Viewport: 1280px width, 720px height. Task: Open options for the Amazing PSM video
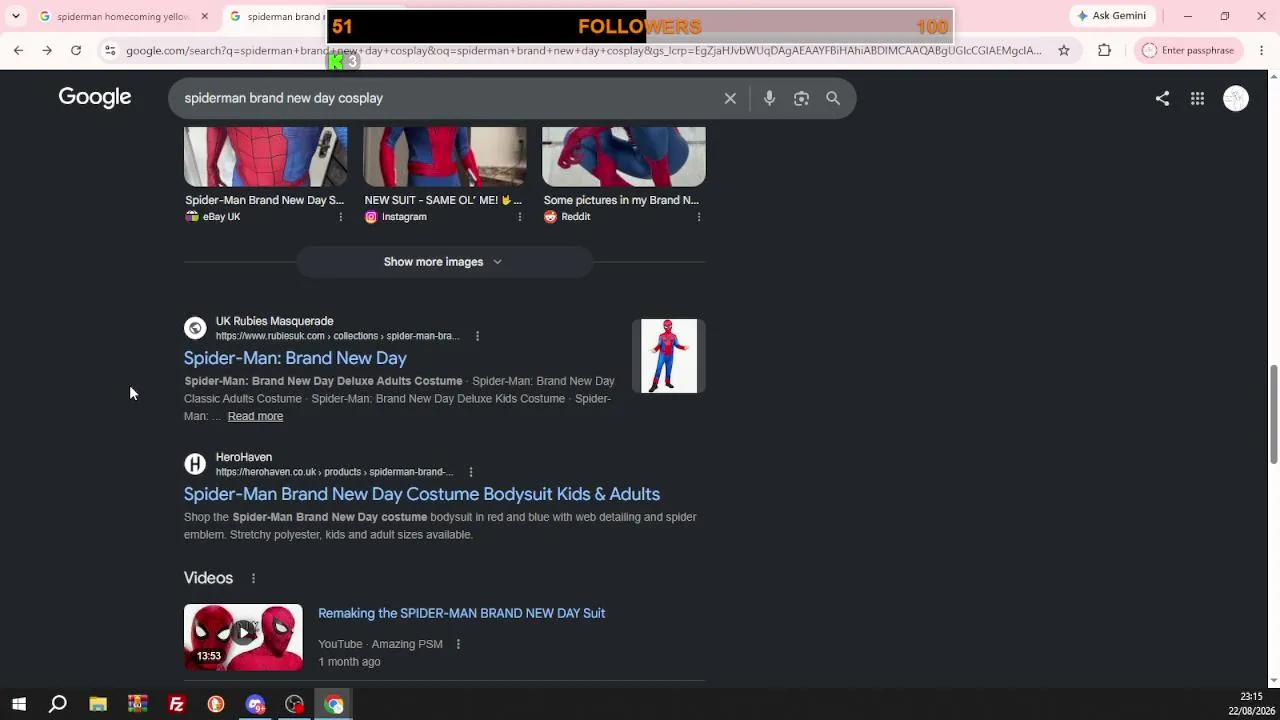(458, 644)
